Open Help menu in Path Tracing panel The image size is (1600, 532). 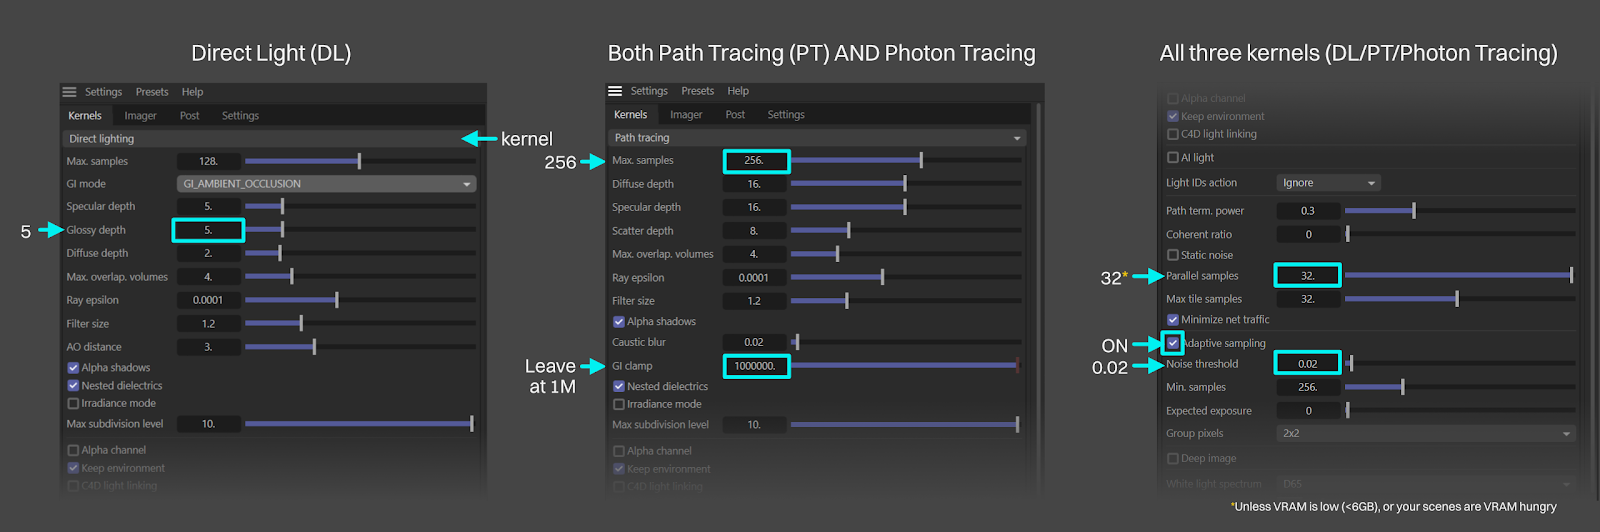[x=738, y=91]
